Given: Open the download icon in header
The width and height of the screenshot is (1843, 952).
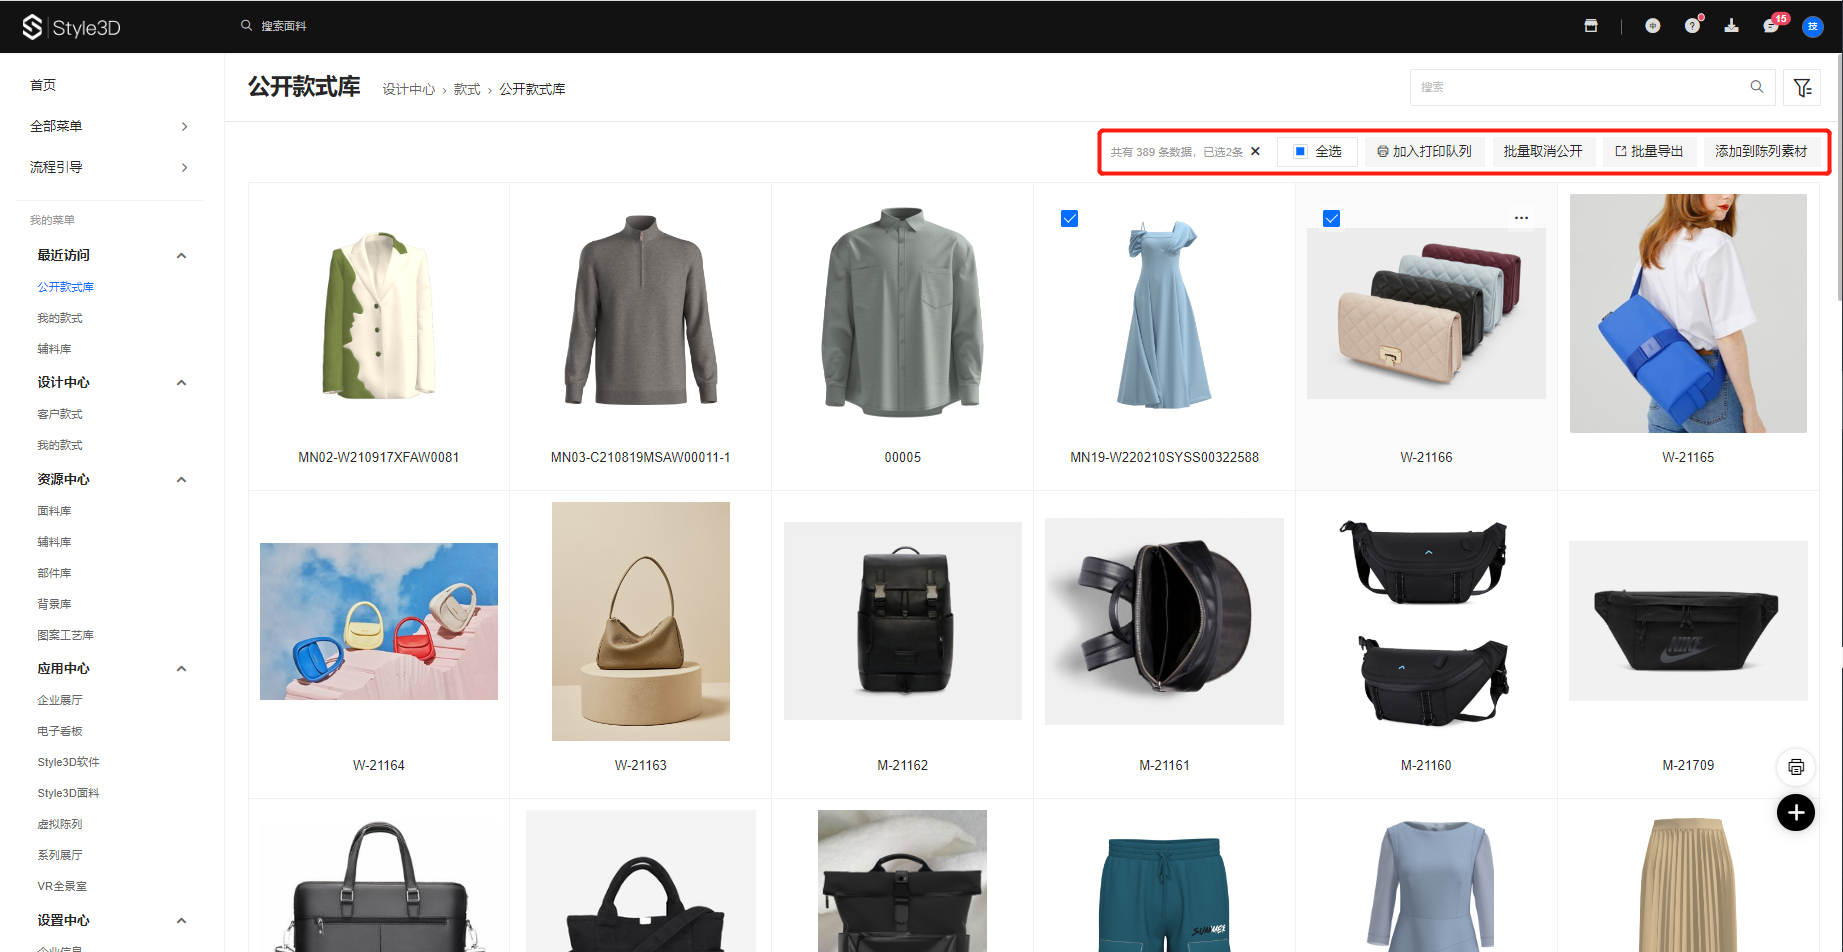Looking at the screenshot, I should [x=1731, y=26].
